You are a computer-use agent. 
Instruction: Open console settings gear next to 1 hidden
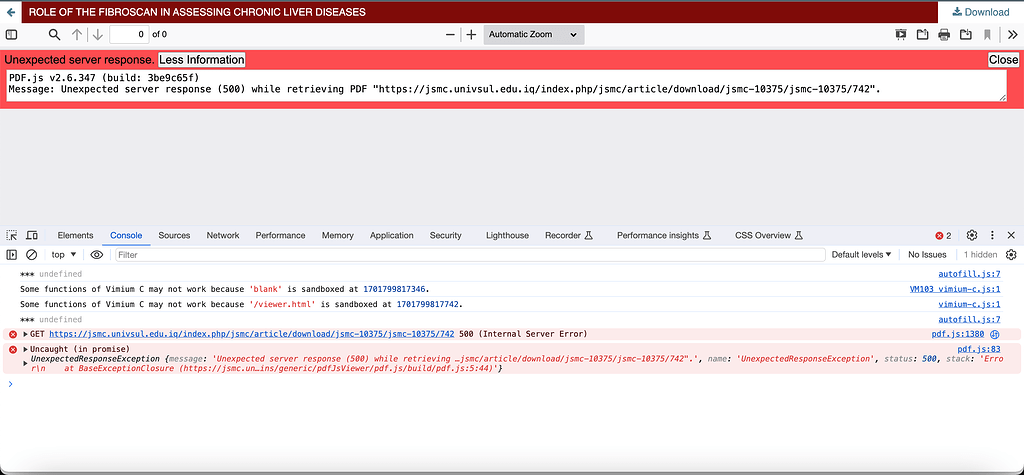coord(1011,255)
